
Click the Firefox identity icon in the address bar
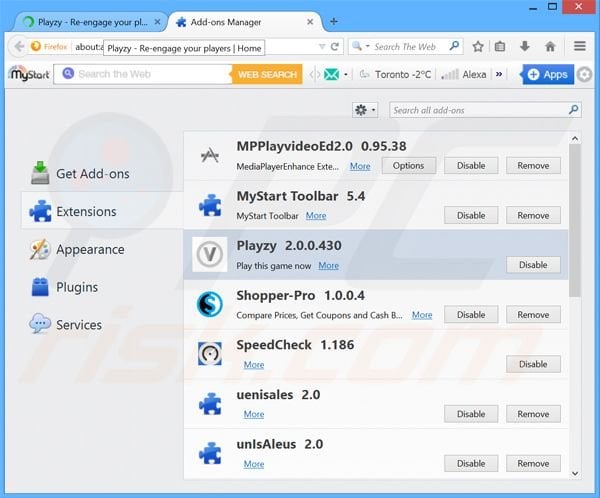[36, 47]
